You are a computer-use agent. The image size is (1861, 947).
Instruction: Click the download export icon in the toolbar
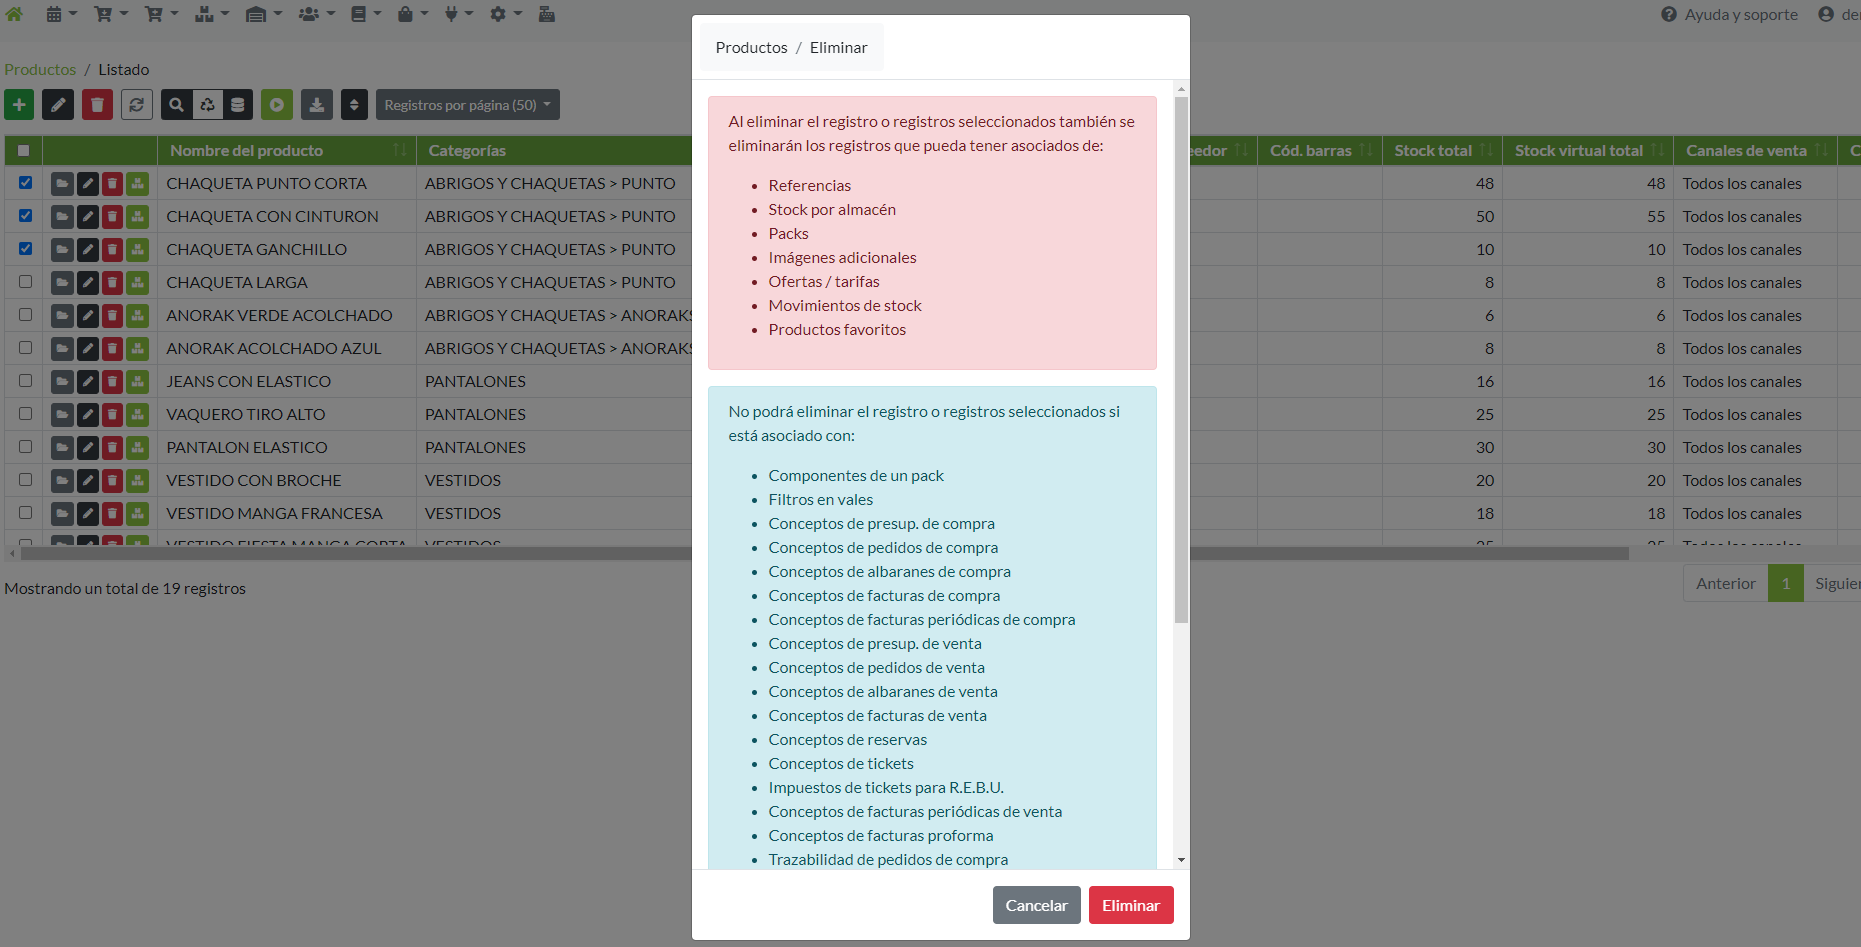(x=316, y=105)
